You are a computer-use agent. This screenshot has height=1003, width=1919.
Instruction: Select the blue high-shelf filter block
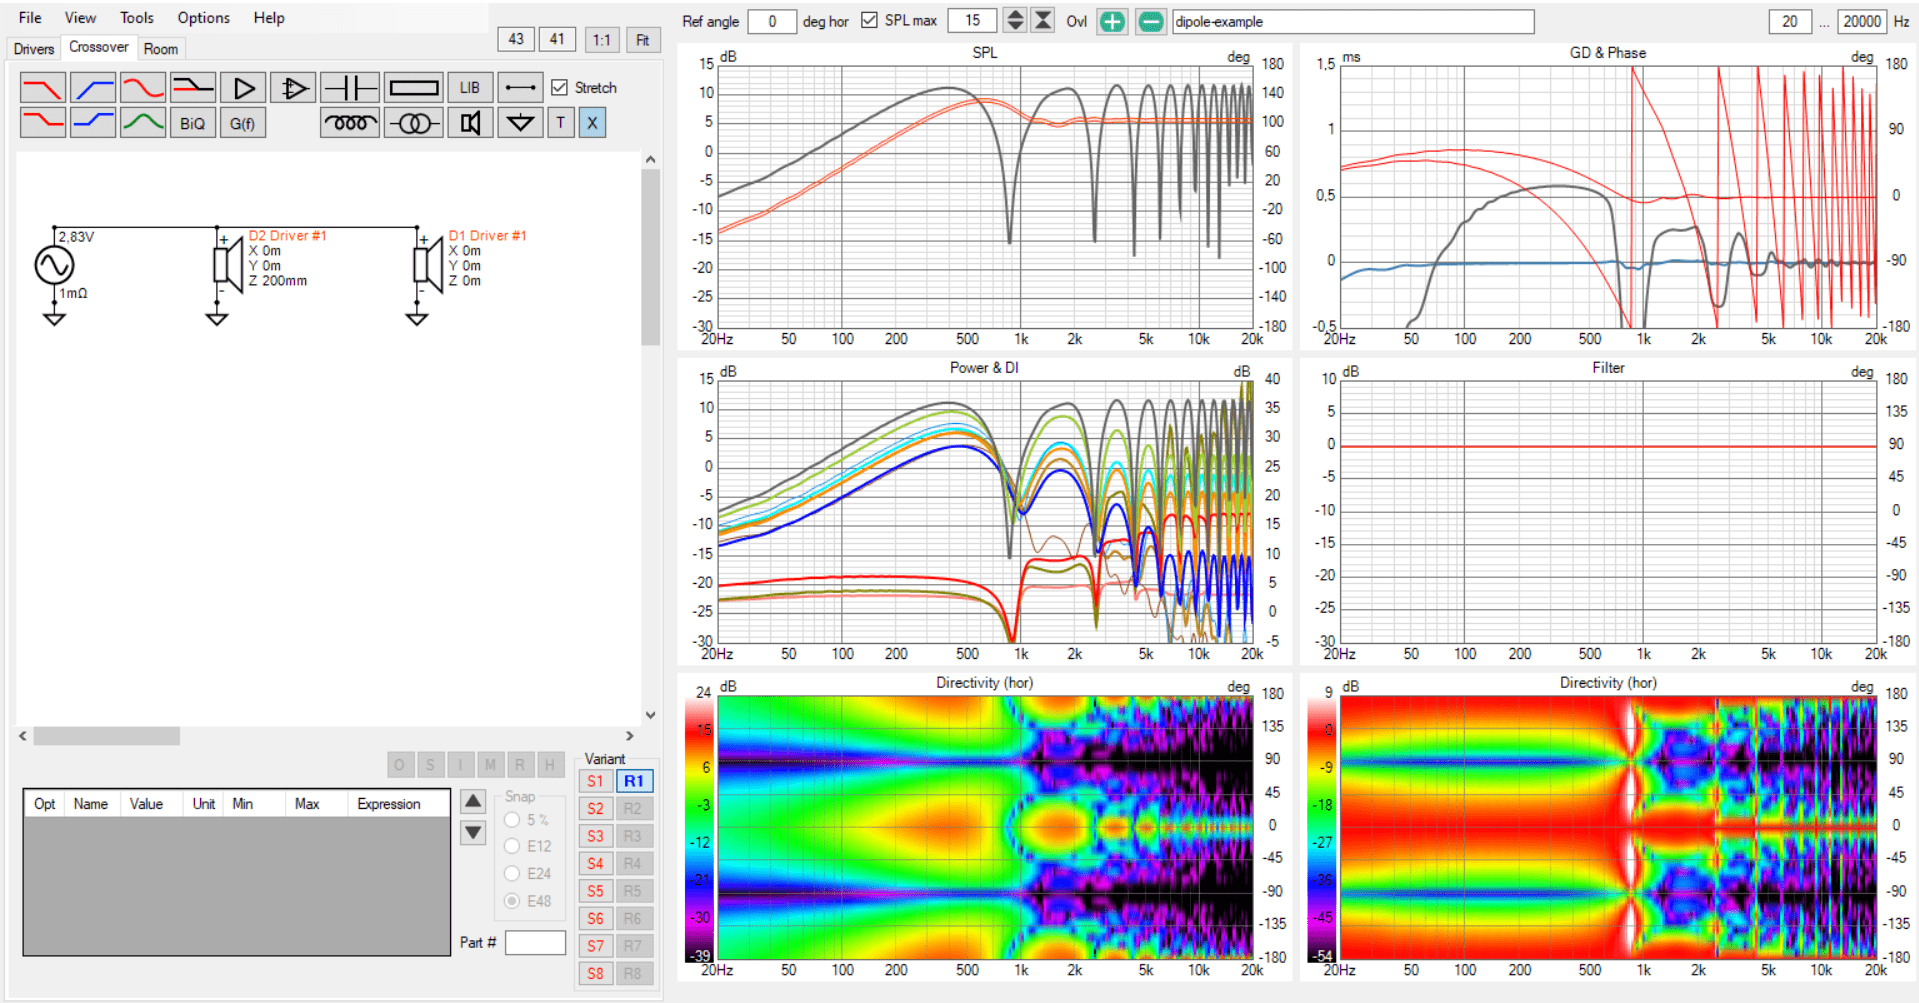93,123
